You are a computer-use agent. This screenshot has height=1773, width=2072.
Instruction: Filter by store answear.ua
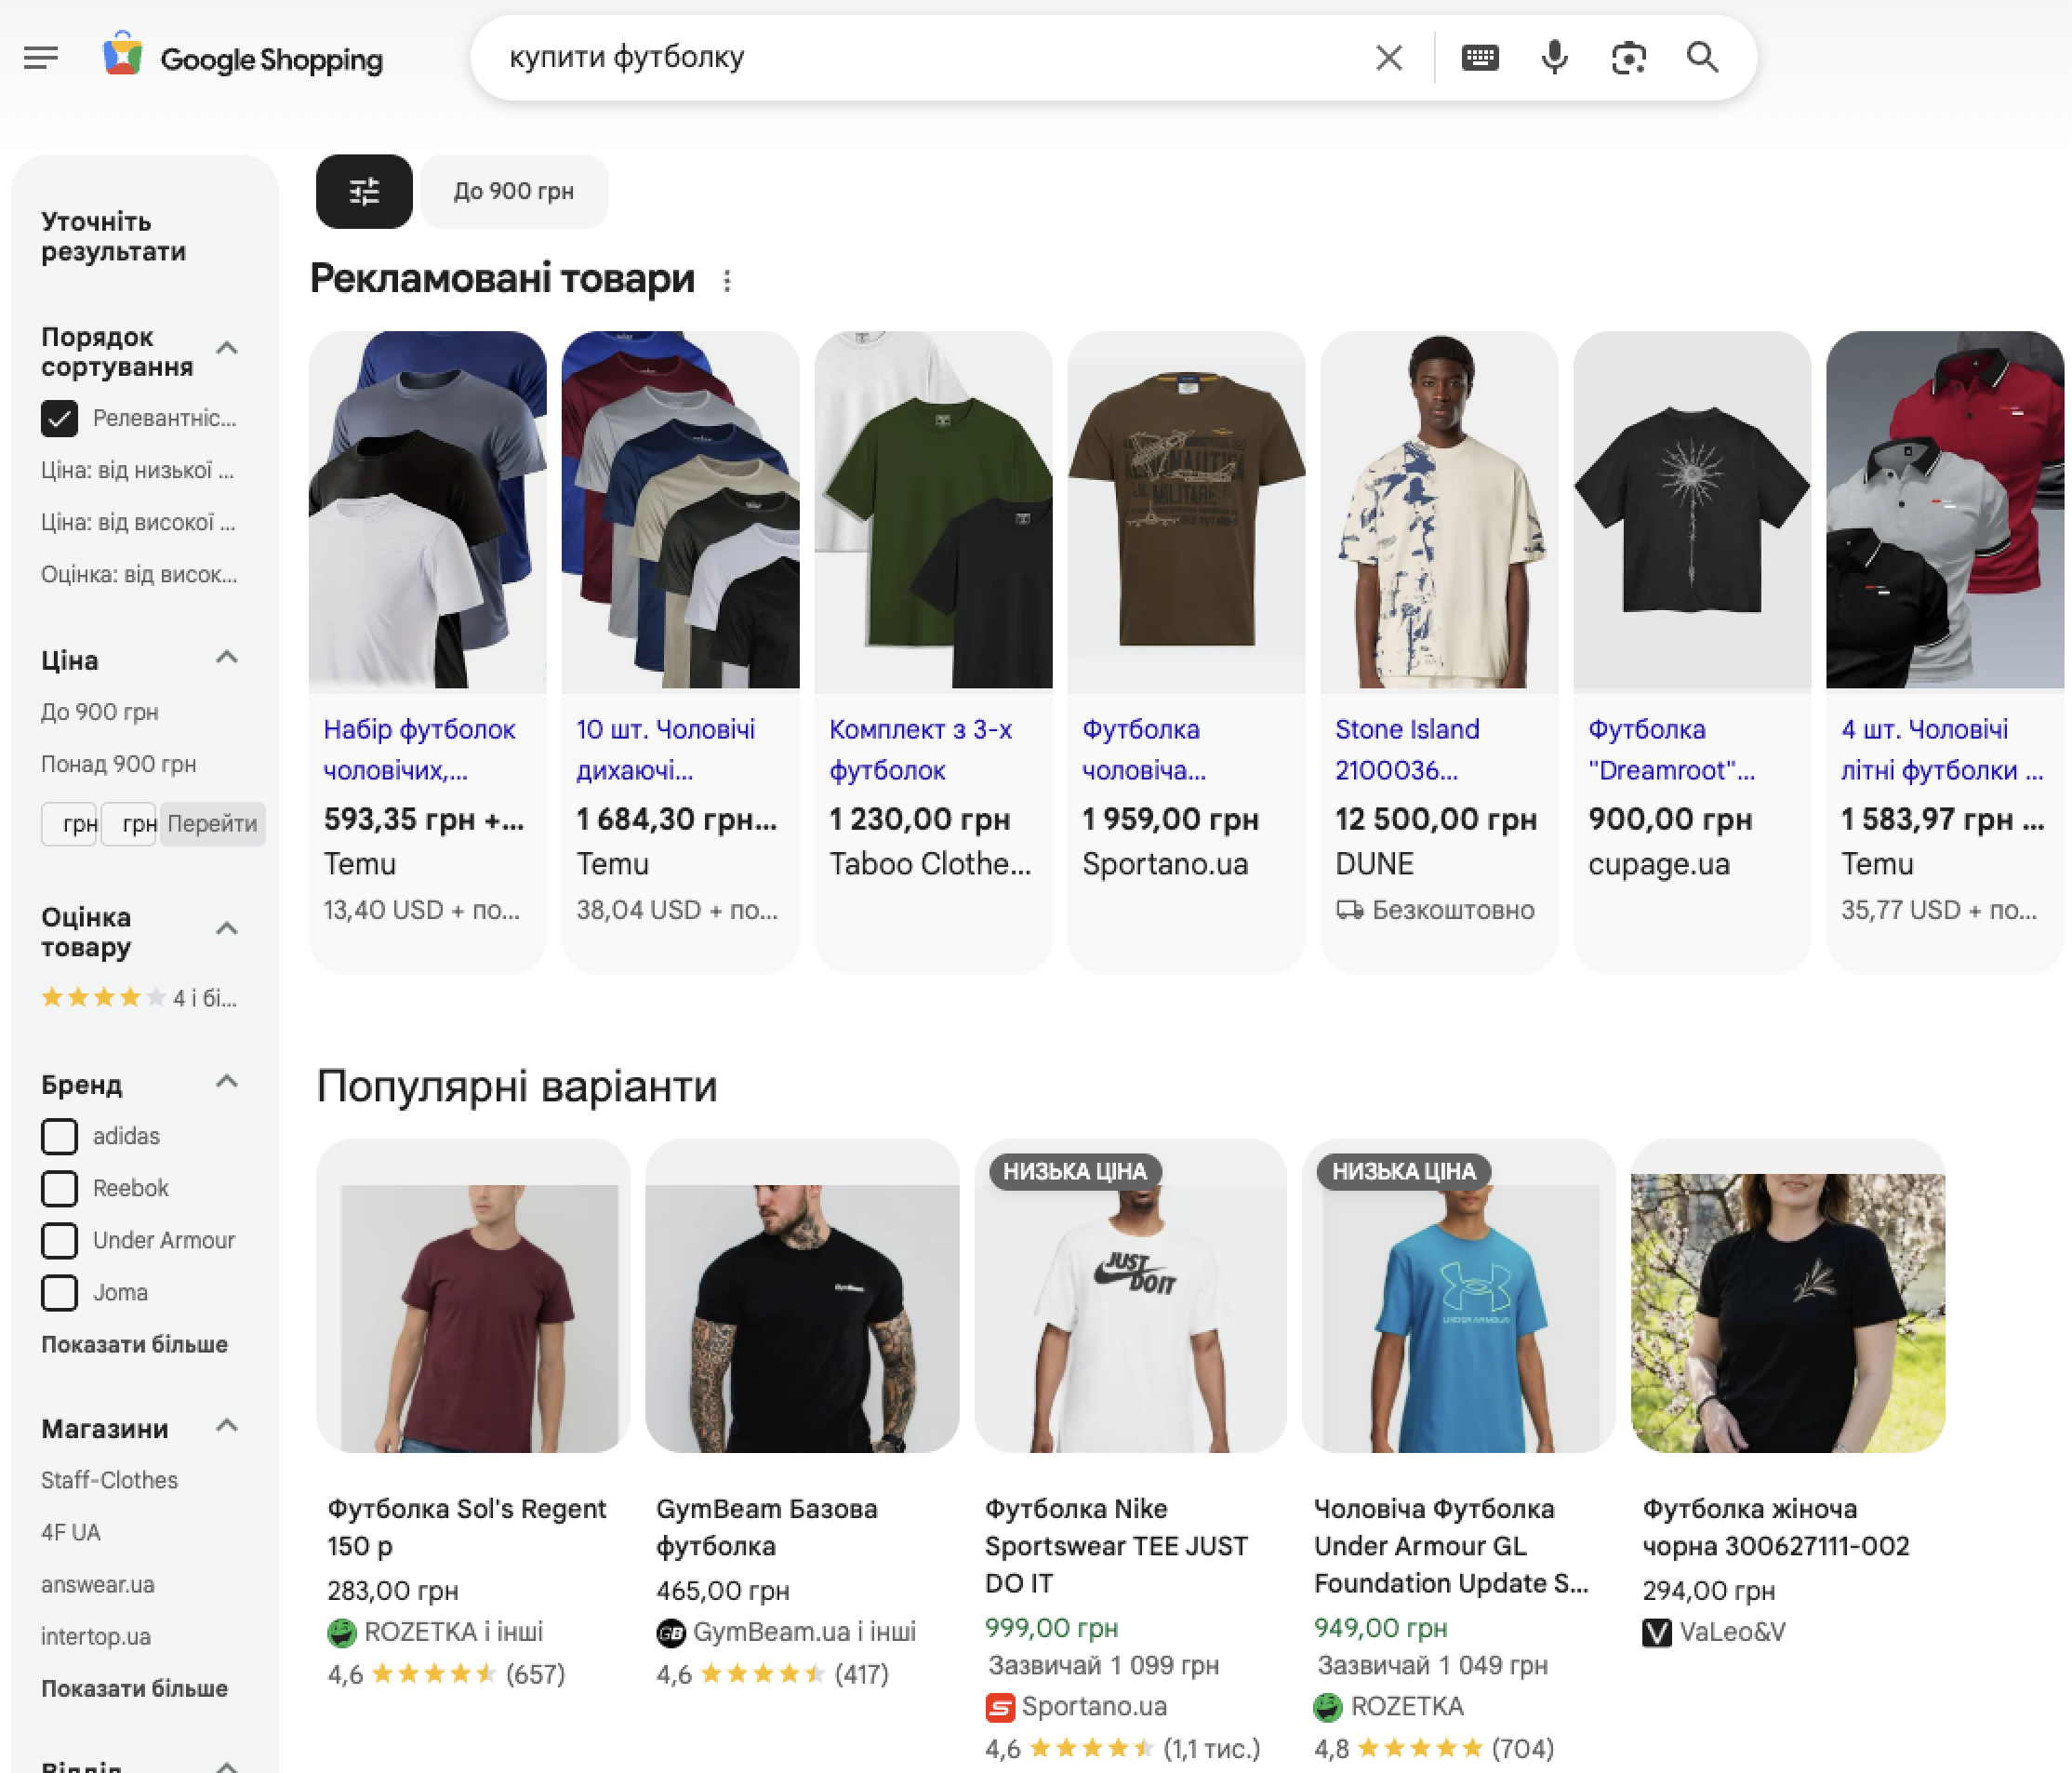coord(97,1584)
